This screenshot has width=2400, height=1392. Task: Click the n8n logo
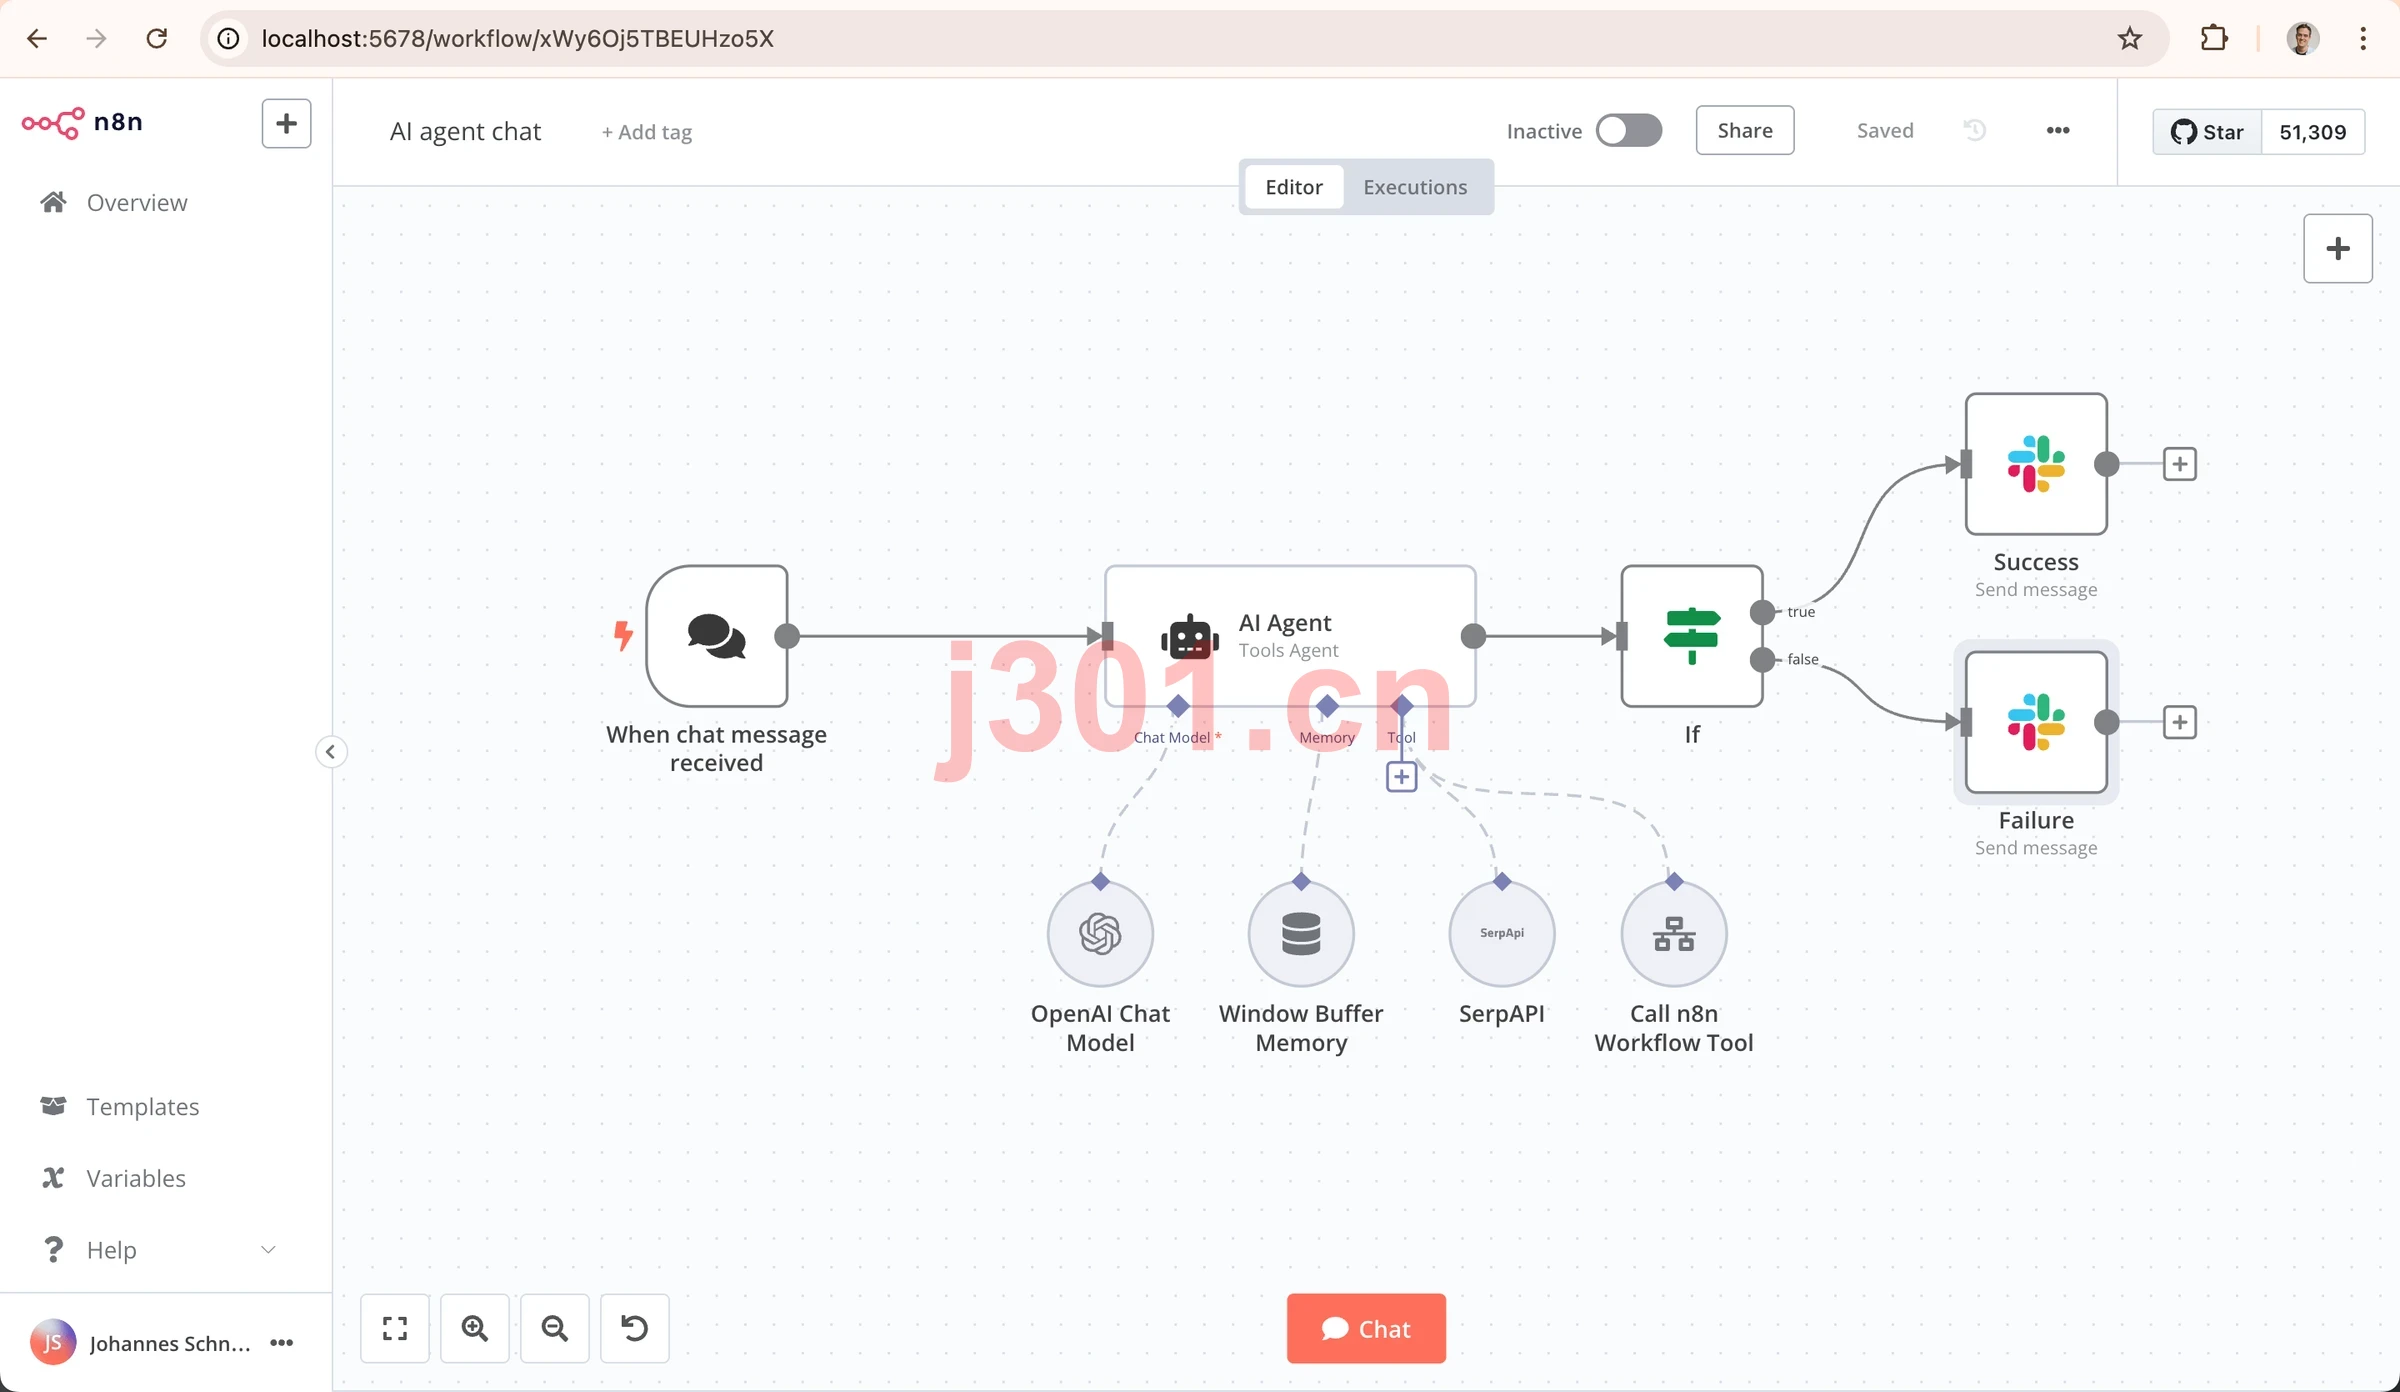click(82, 123)
